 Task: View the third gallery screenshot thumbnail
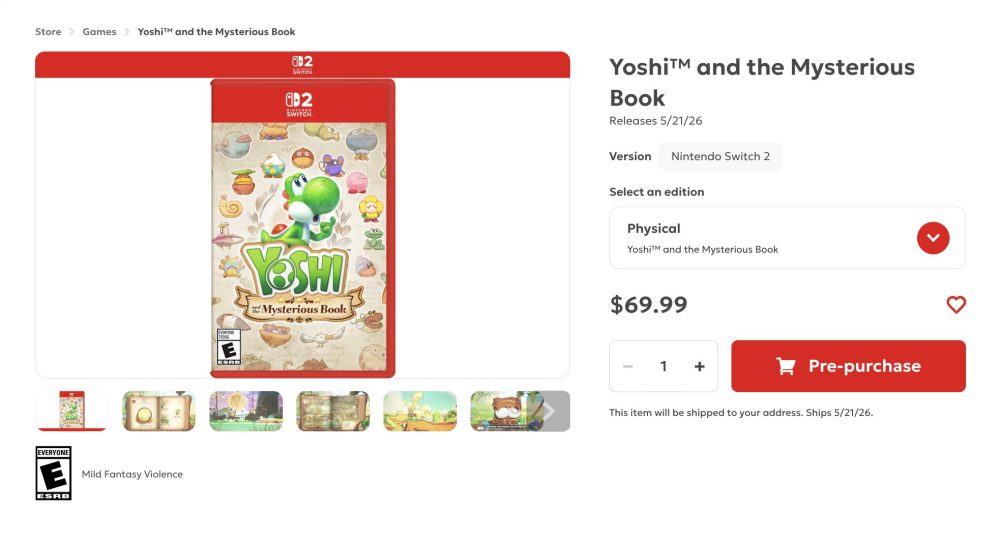click(245, 411)
